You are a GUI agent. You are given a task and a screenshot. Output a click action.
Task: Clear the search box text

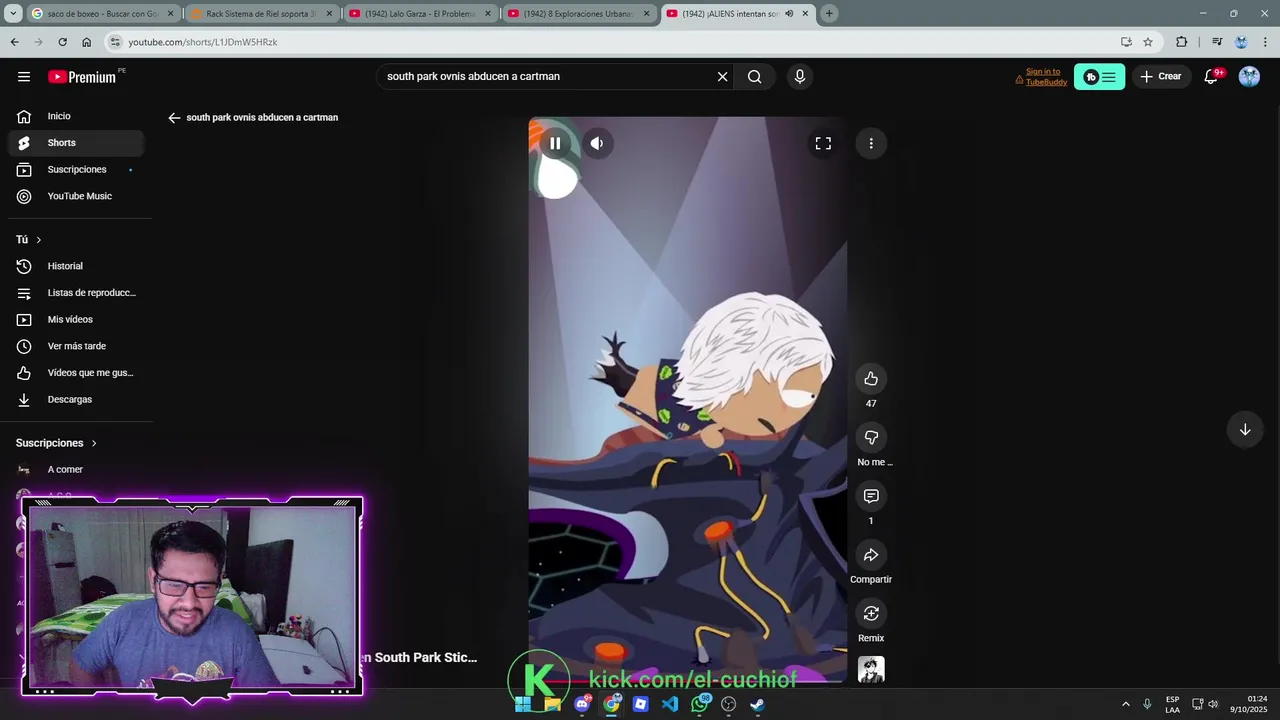click(x=722, y=77)
